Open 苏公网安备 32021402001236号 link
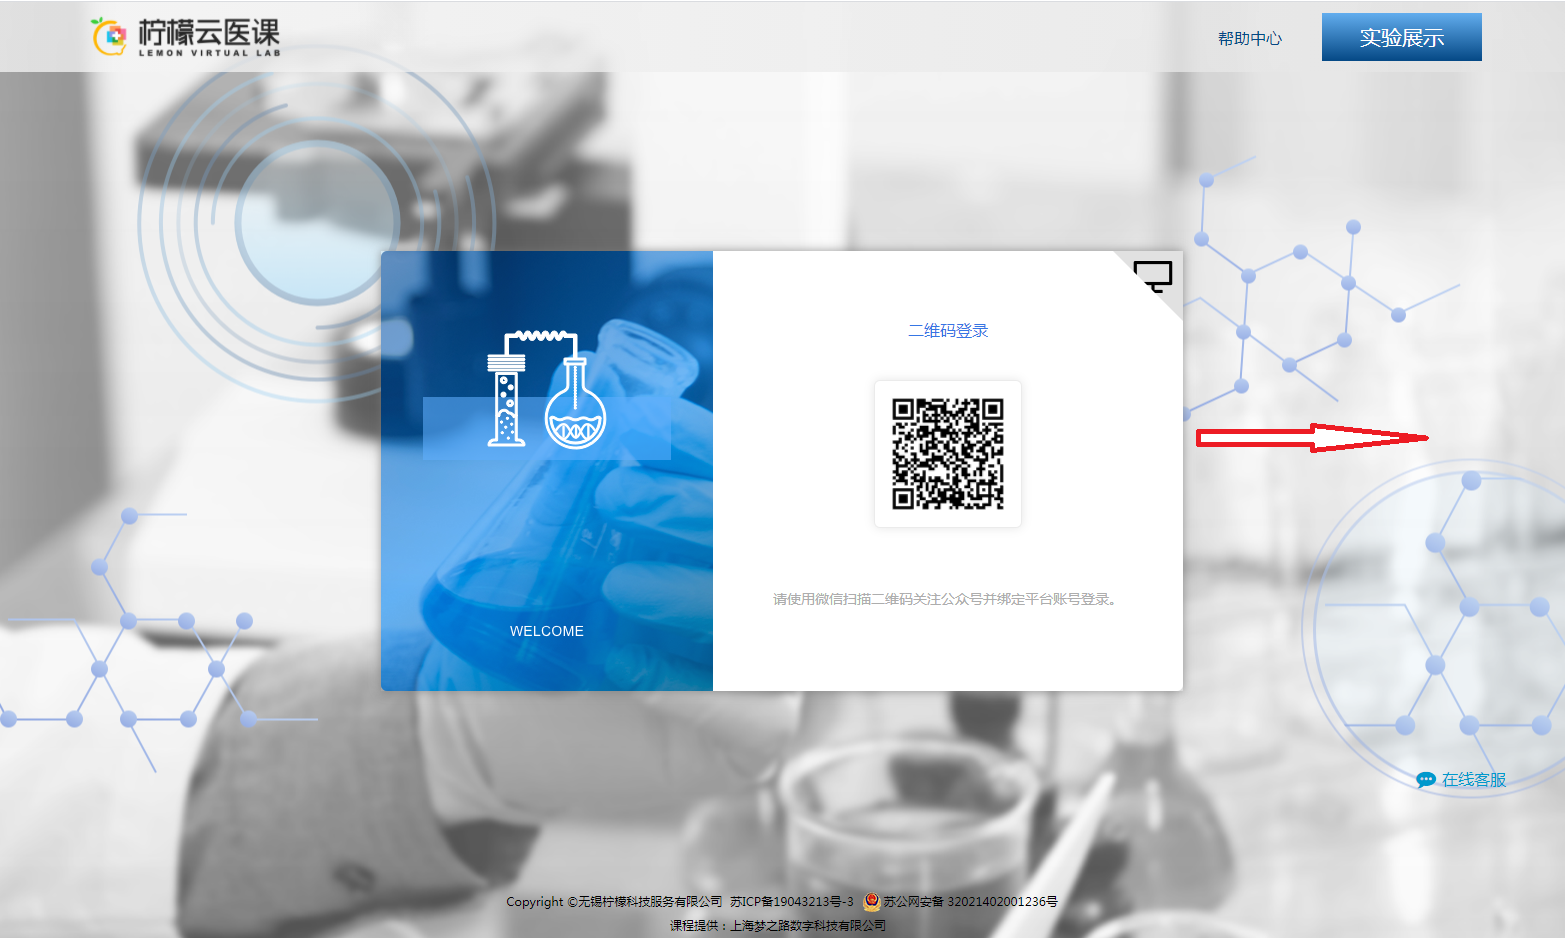 969,901
